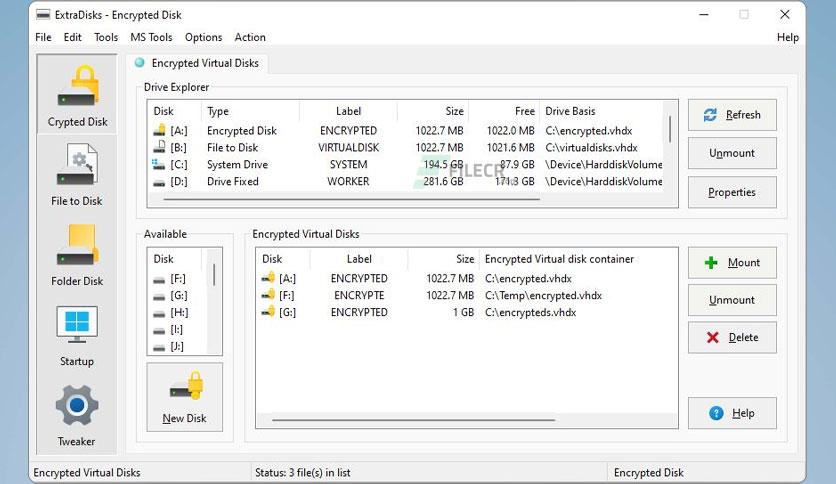
Task: Select the 'Encrypted Disk' type cell
Action: point(242,131)
